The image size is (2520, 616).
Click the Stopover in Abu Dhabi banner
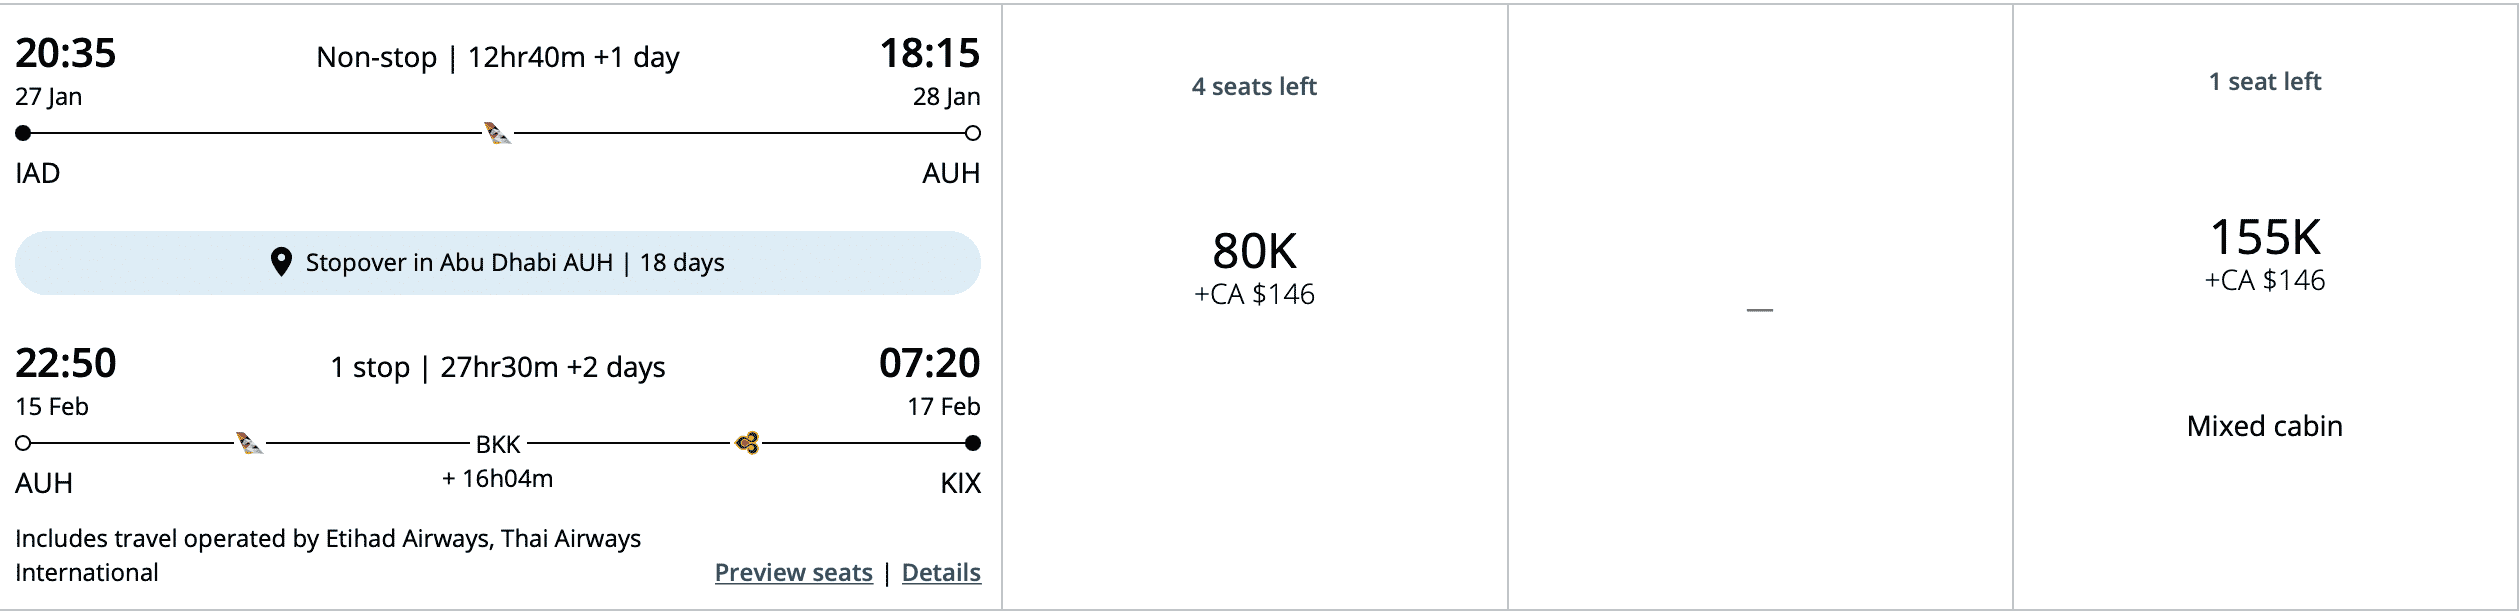498,263
